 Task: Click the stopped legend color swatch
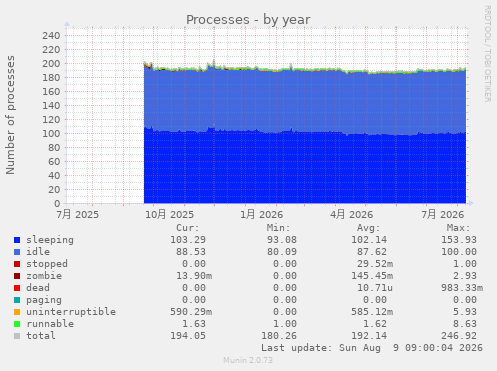17,264
